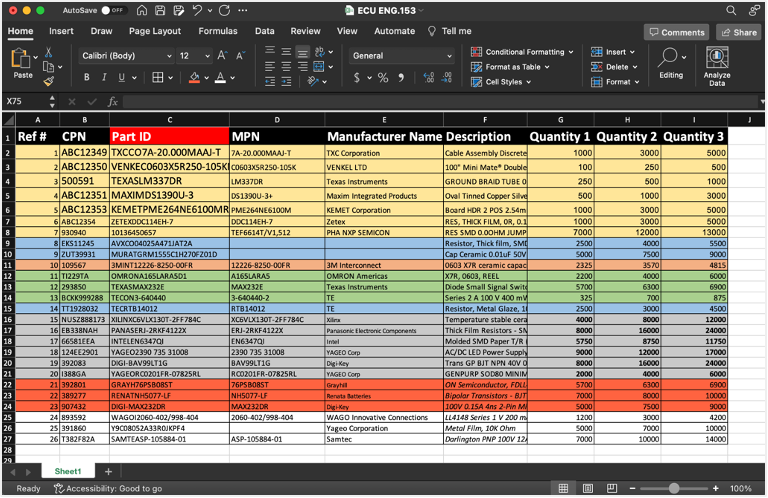Select the Sheet1 tab

(x=68, y=472)
